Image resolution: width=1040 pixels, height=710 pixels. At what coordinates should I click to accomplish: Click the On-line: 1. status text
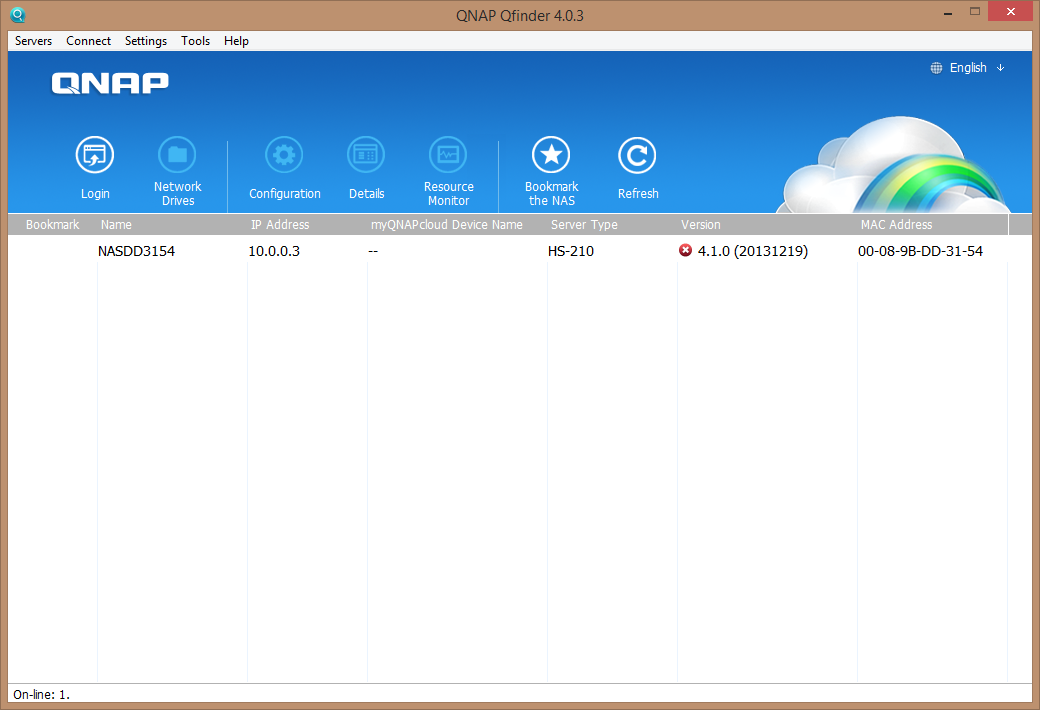point(41,695)
